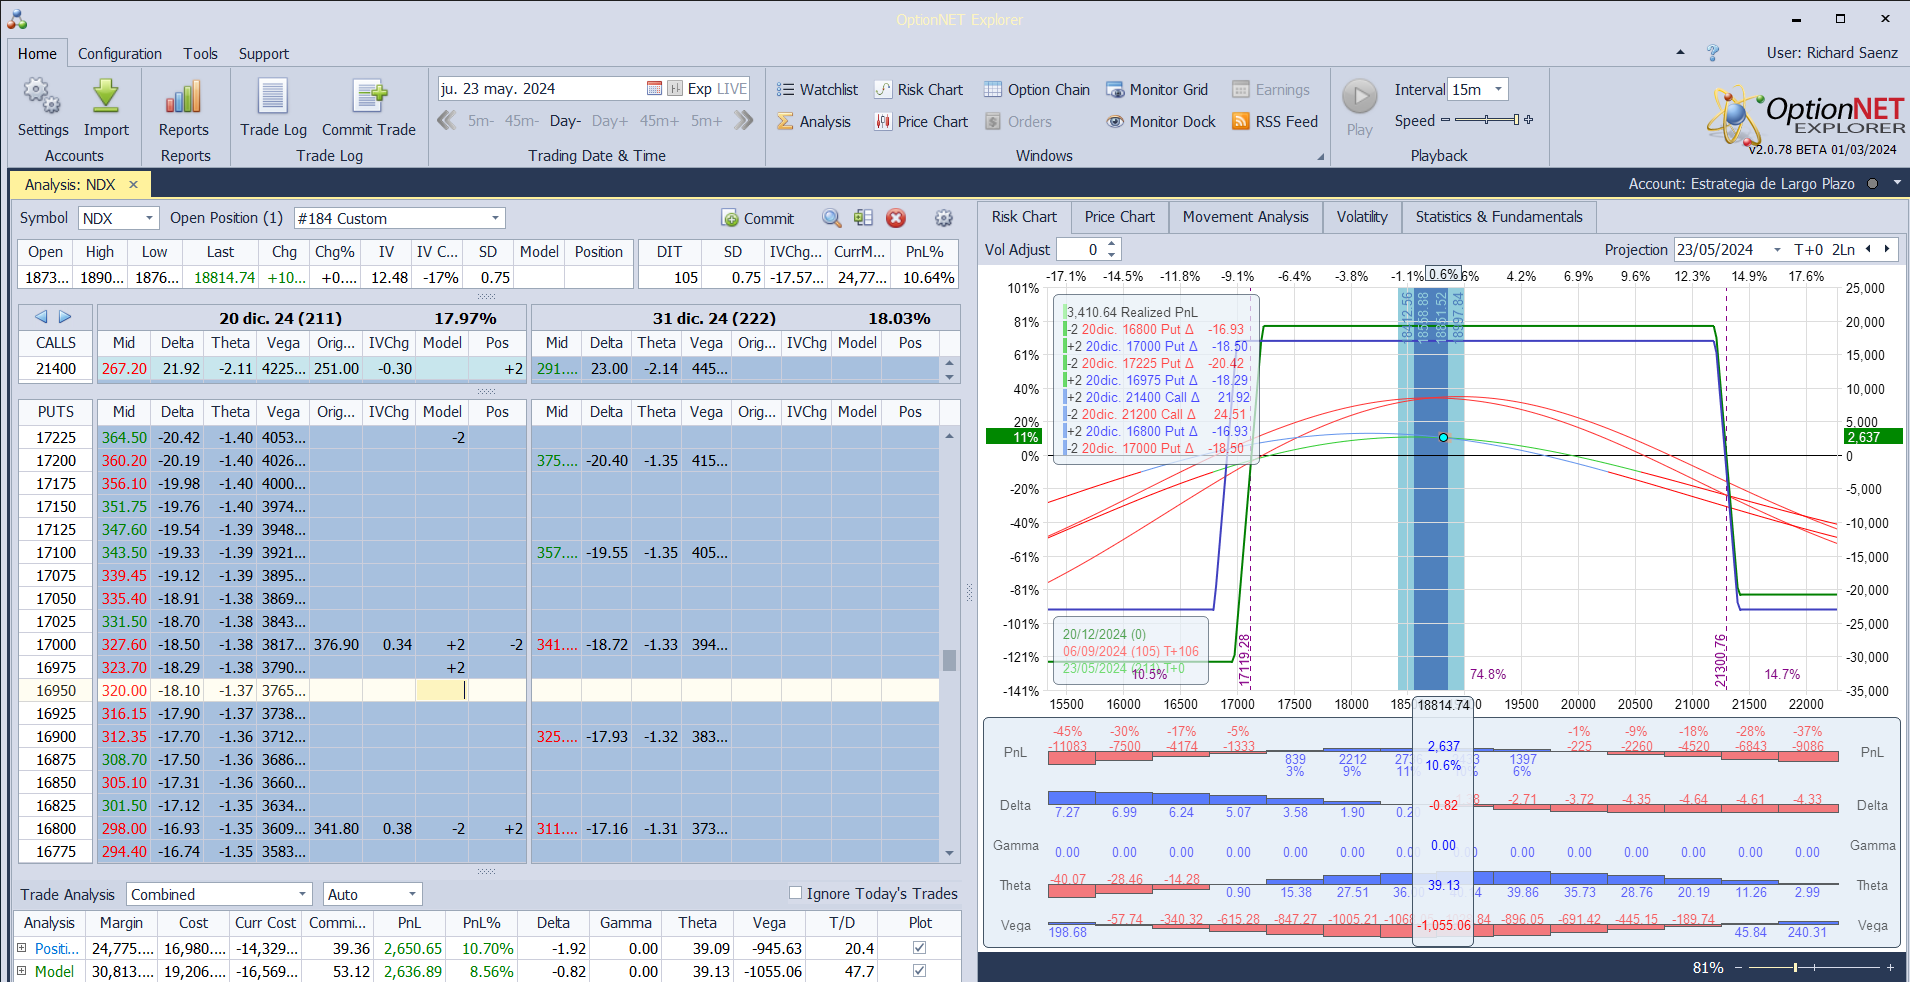Go to previous expiration with left arrow
The height and width of the screenshot is (982, 1910).
(x=41, y=317)
